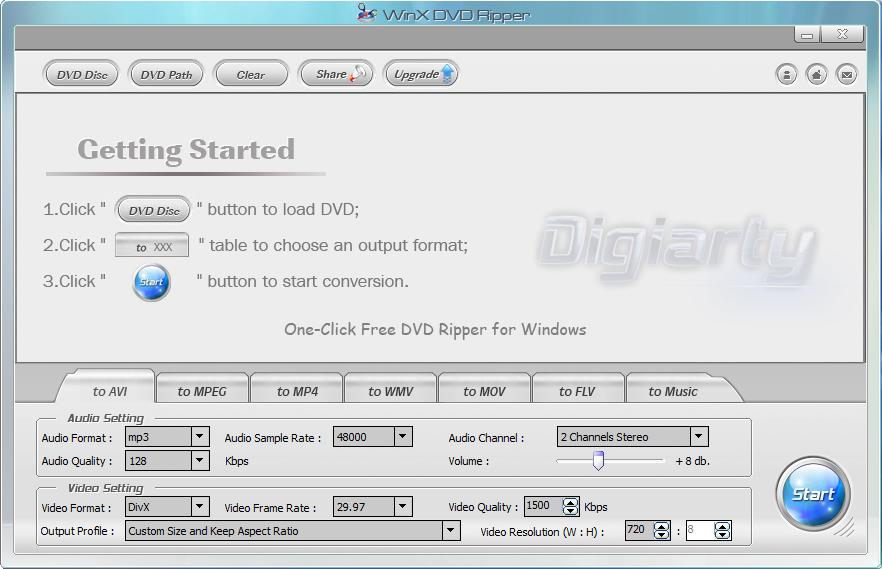Open the user account round icon
The width and height of the screenshot is (882, 569).
click(x=786, y=74)
